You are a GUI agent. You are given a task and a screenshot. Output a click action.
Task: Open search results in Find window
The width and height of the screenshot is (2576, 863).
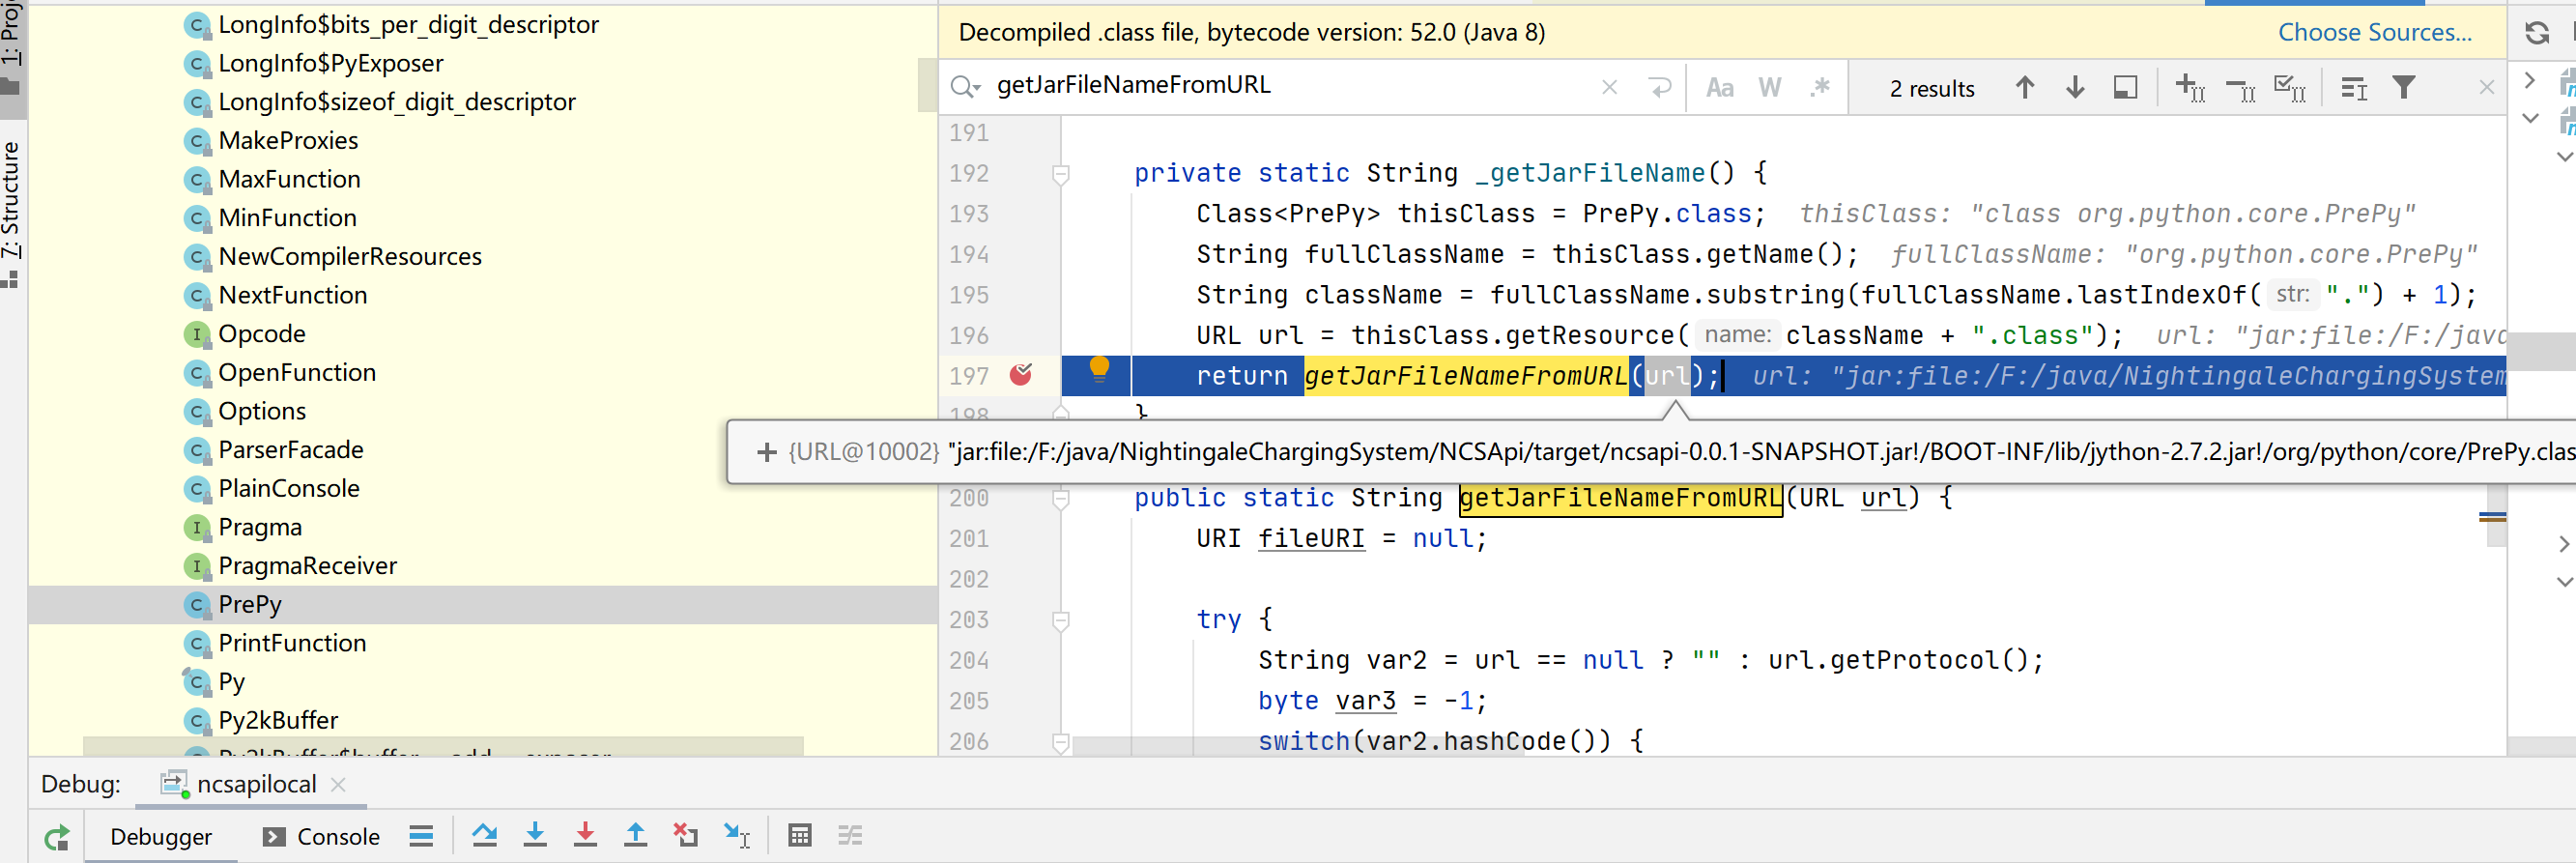(x=2125, y=88)
